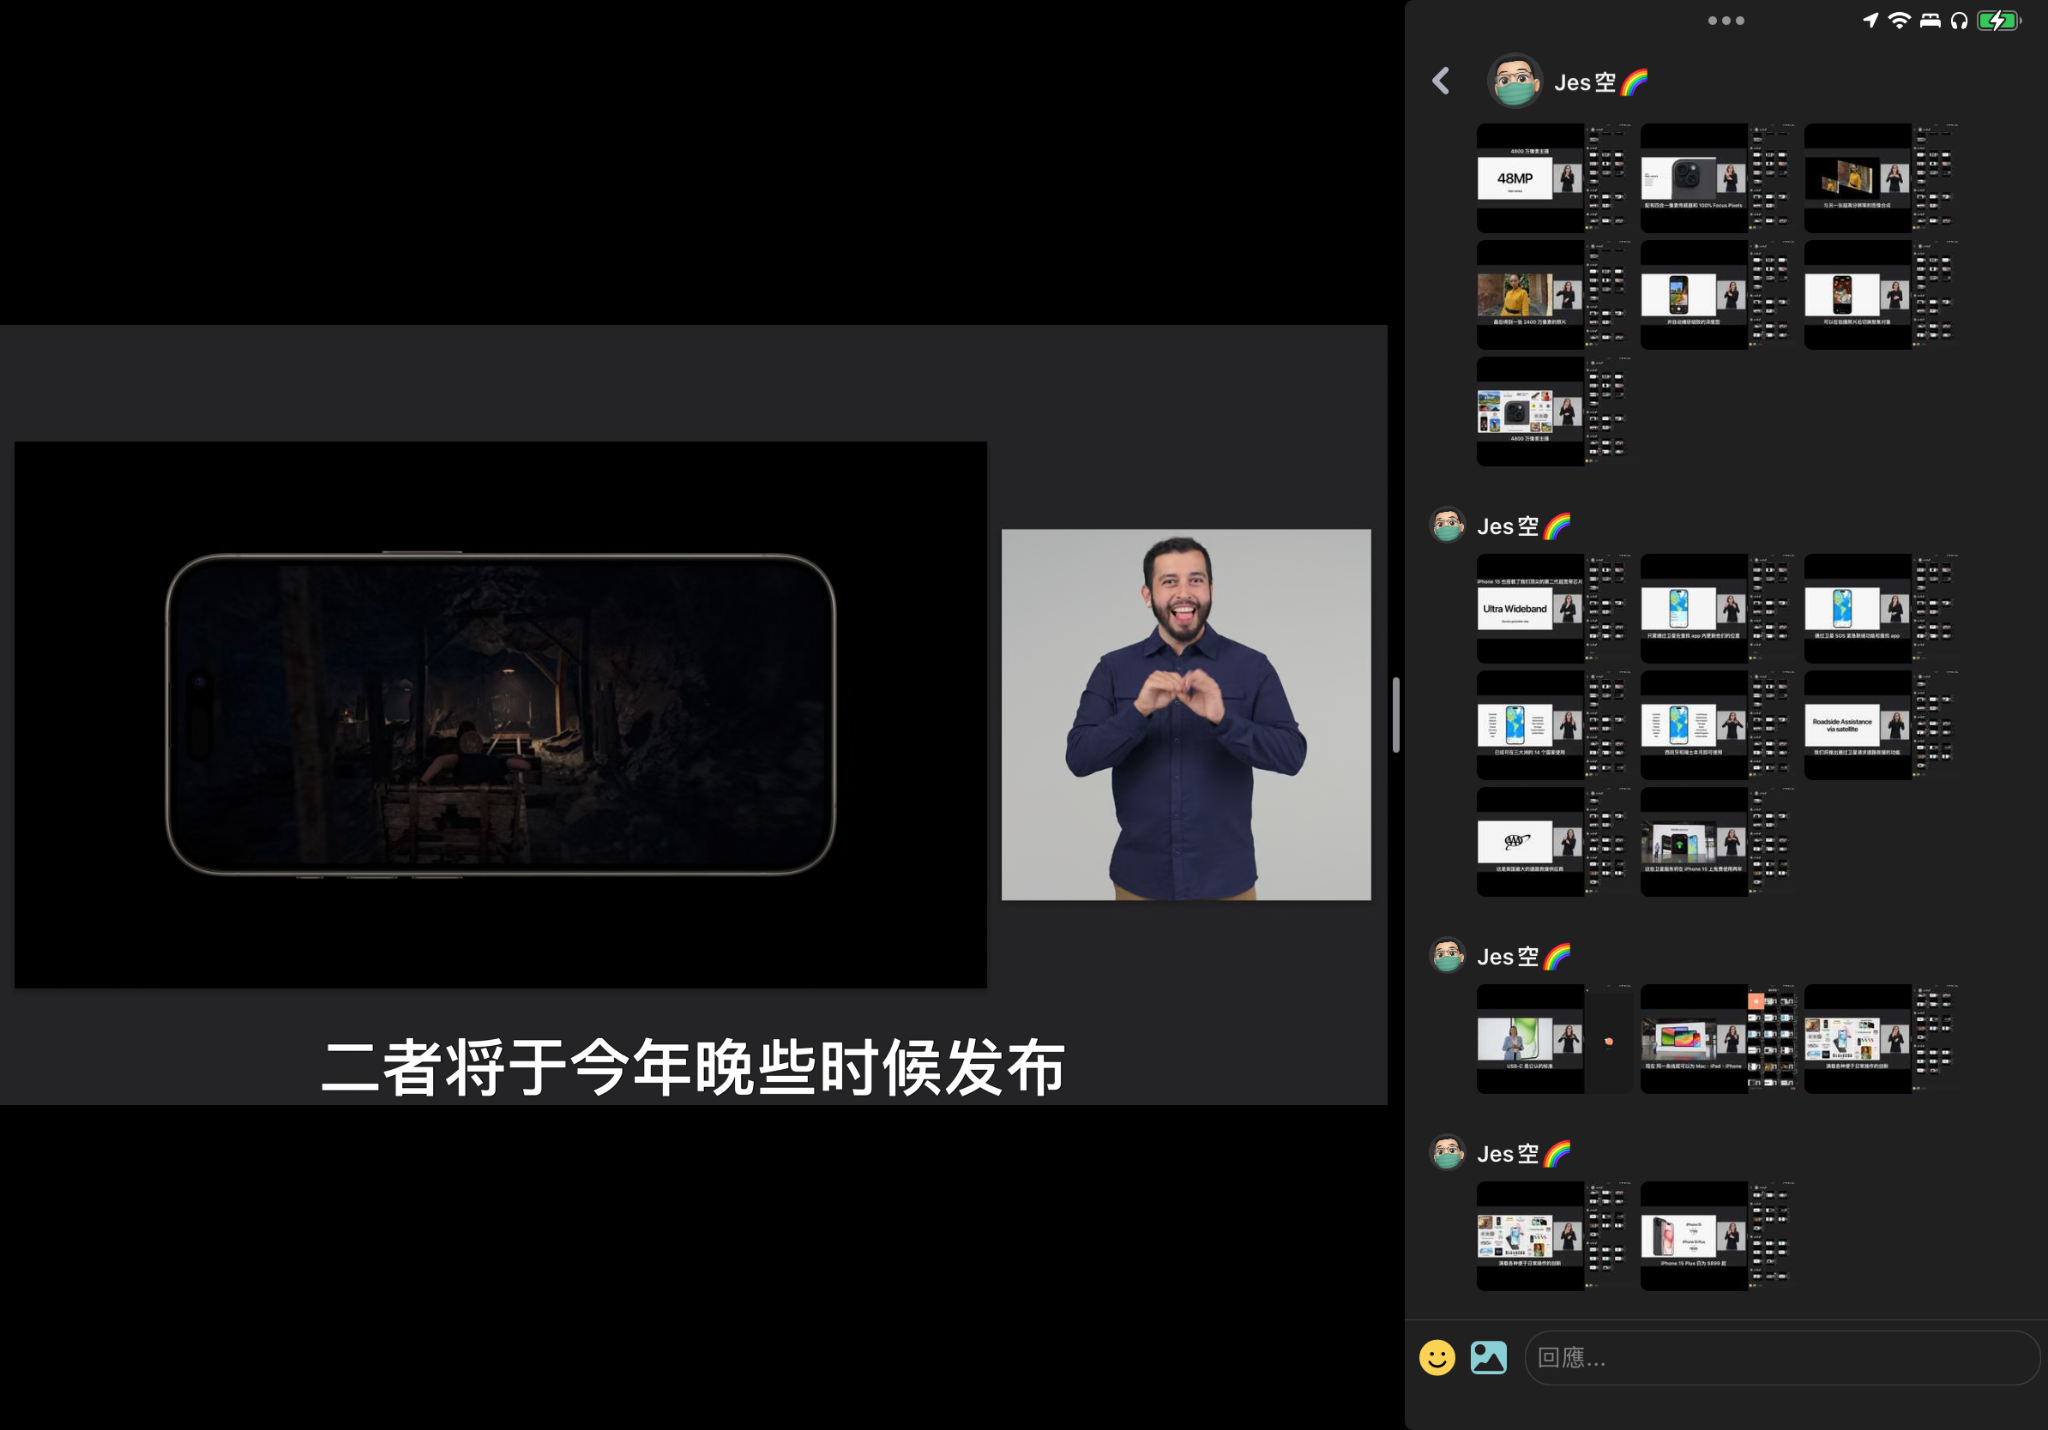Open the Ultra Wideband slide thumbnail
The height and width of the screenshot is (1430, 2048).
point(1553,608)
